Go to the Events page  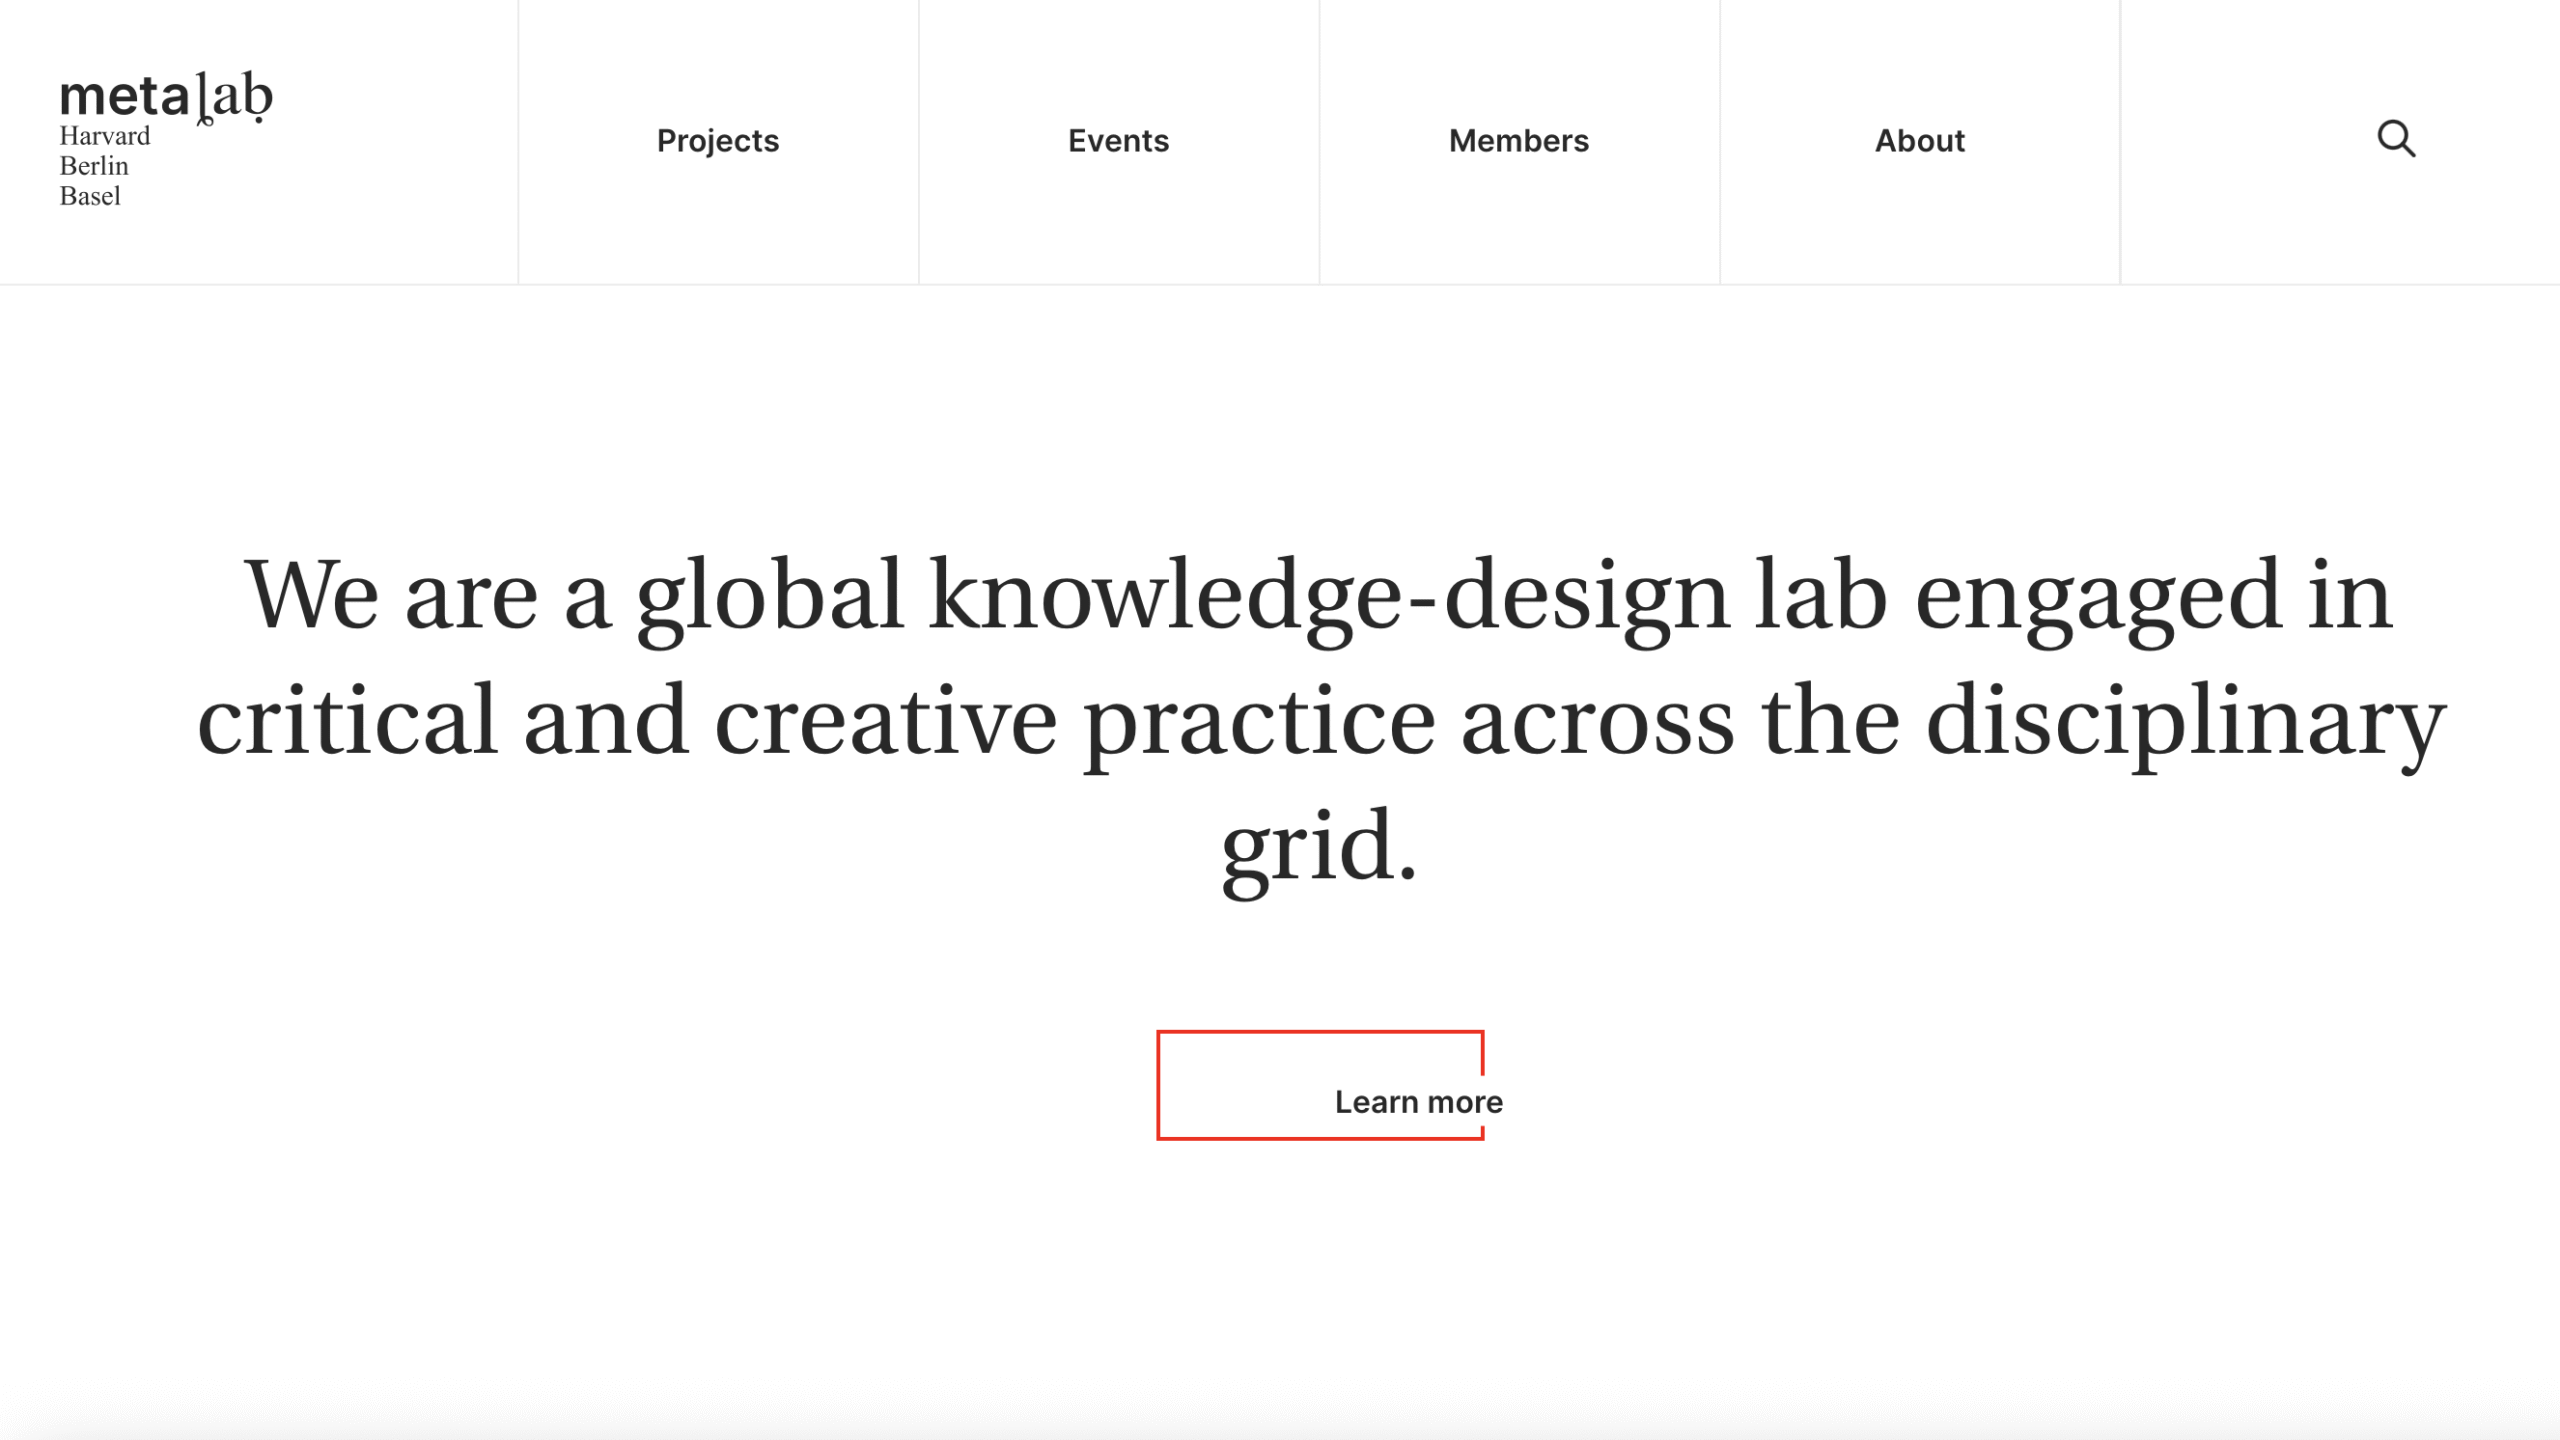pyautogui.click(x=1118, y=141)
